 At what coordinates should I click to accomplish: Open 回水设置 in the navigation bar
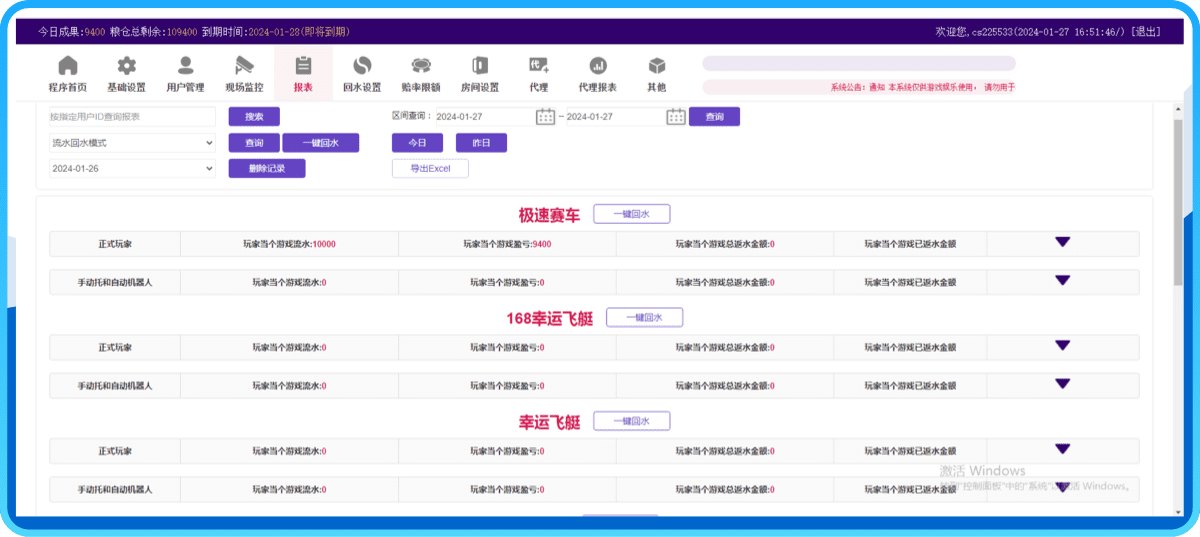tap(362, 67)
